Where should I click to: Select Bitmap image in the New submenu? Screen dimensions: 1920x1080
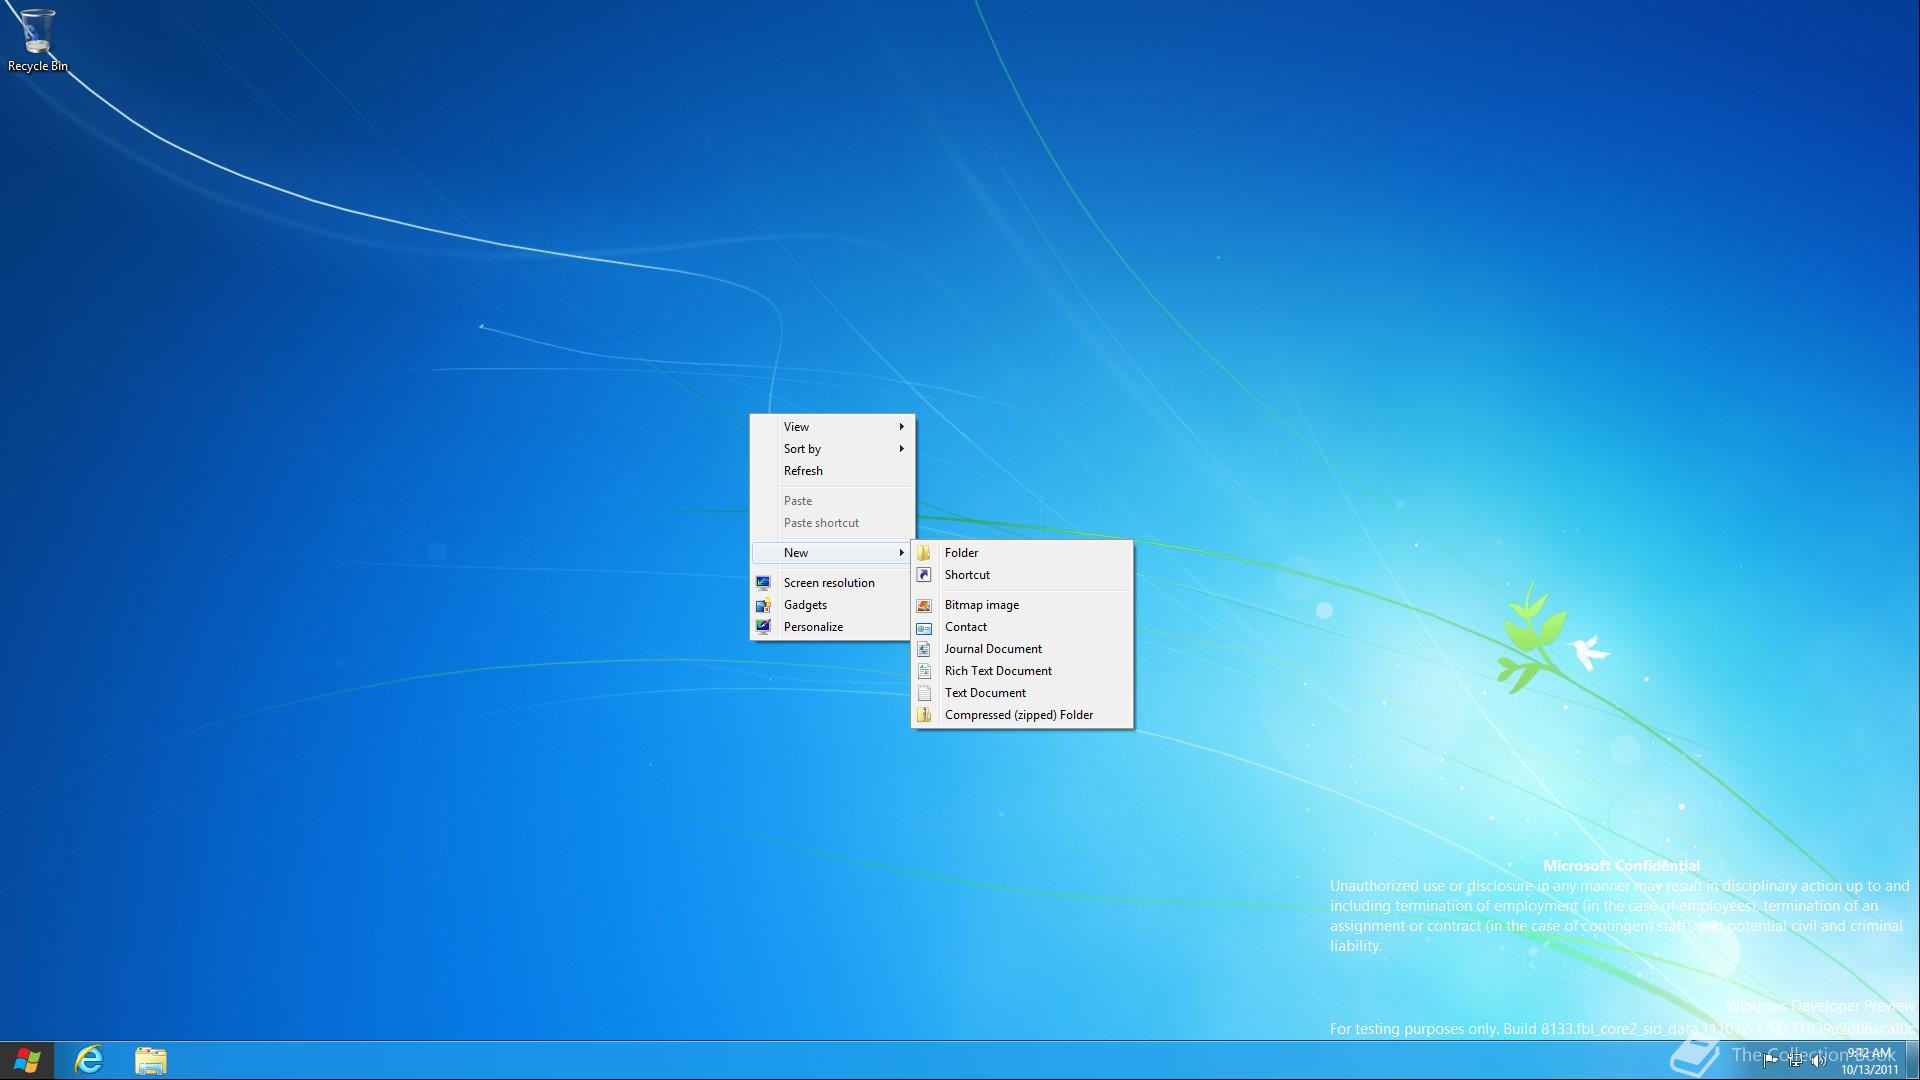1022,605
